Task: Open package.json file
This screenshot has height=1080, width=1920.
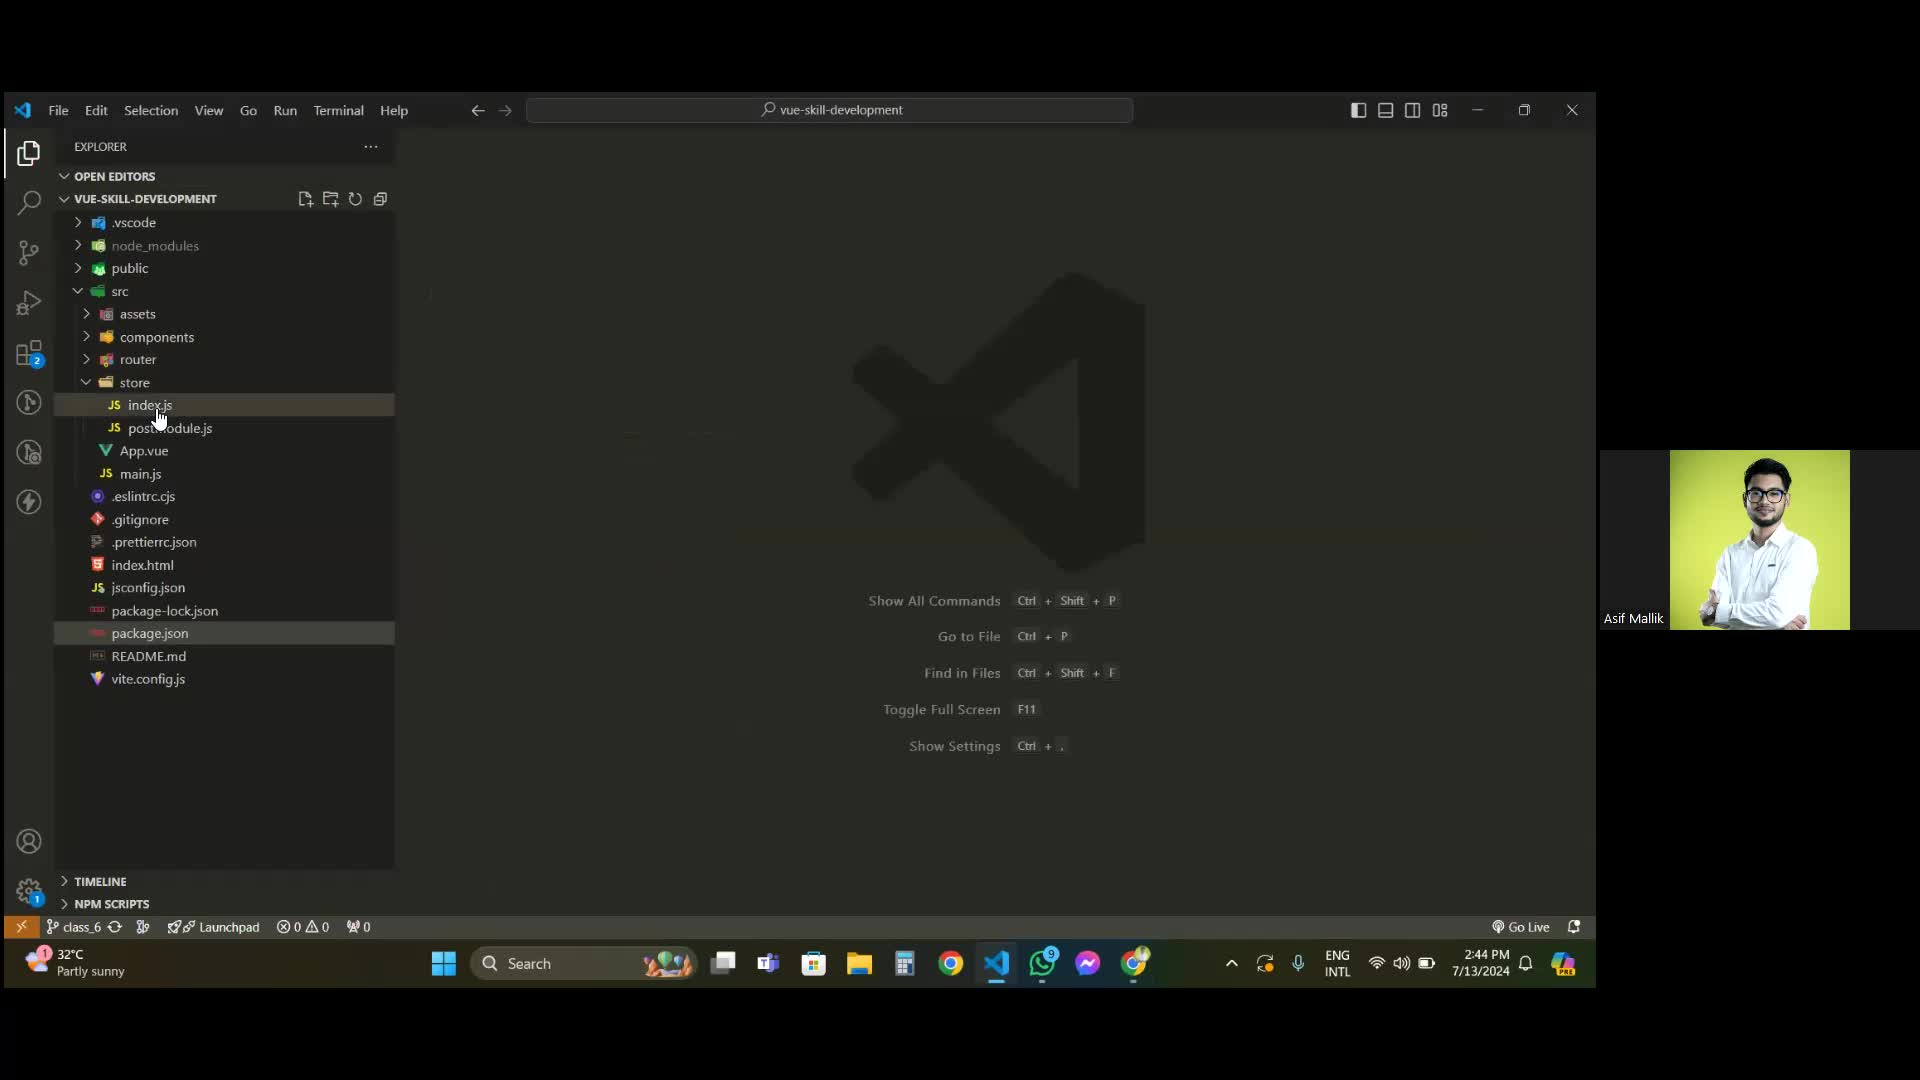Action: 224,633
